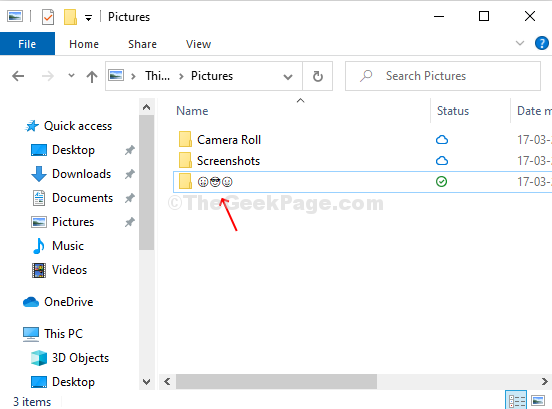Go up one folder level with the up arrow

(92, 76)
